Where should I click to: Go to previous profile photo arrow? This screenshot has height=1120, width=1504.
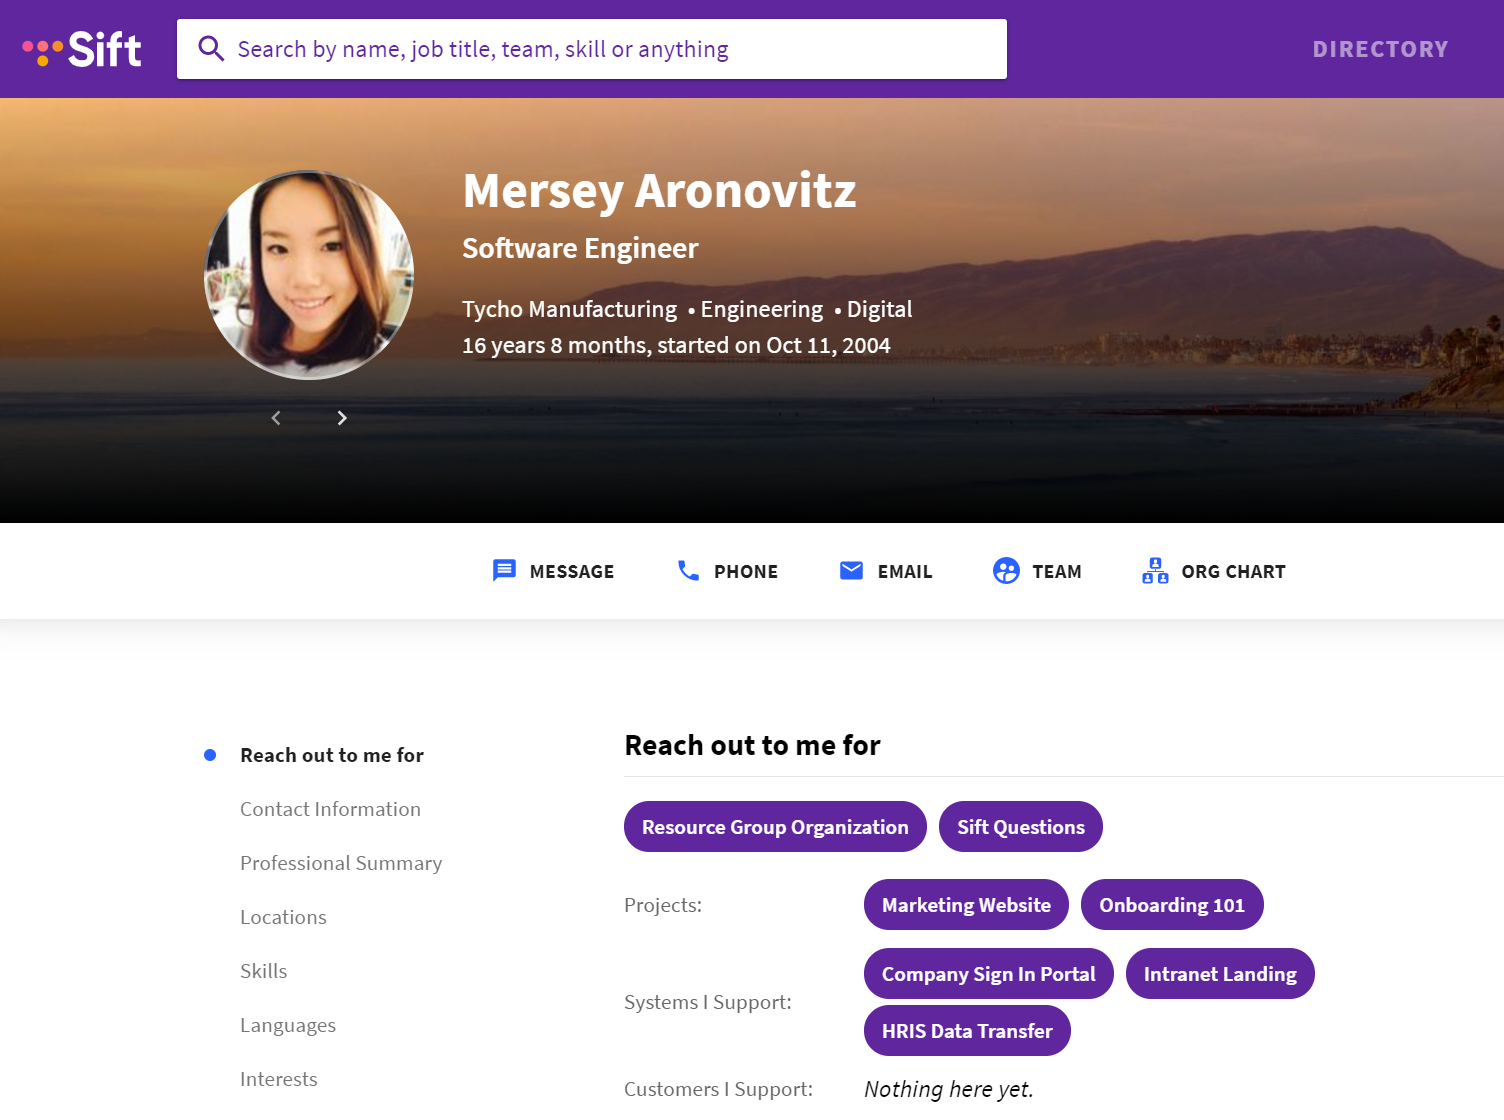(276, 418)
